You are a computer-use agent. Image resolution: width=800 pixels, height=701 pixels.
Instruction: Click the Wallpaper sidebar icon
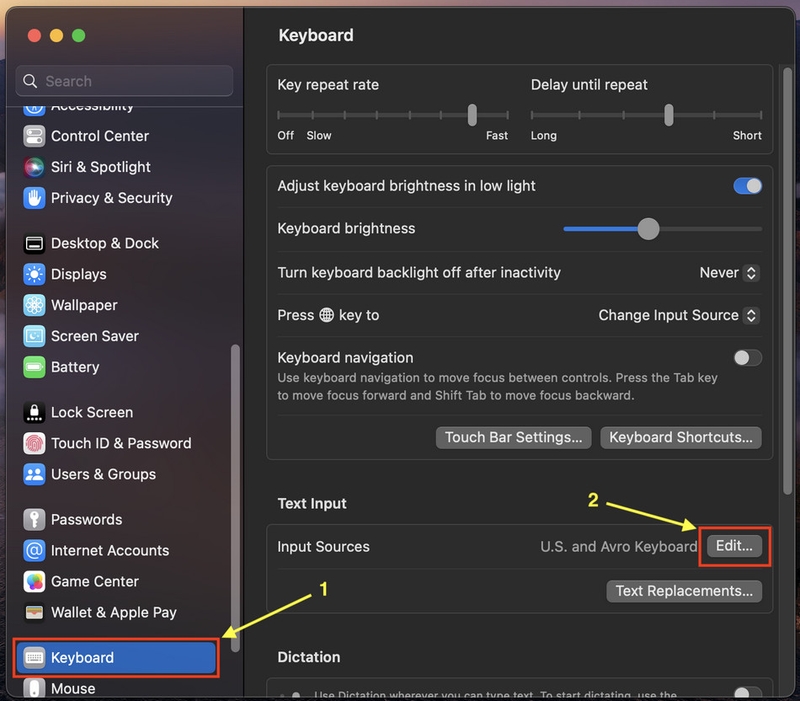tap(35, 305)
